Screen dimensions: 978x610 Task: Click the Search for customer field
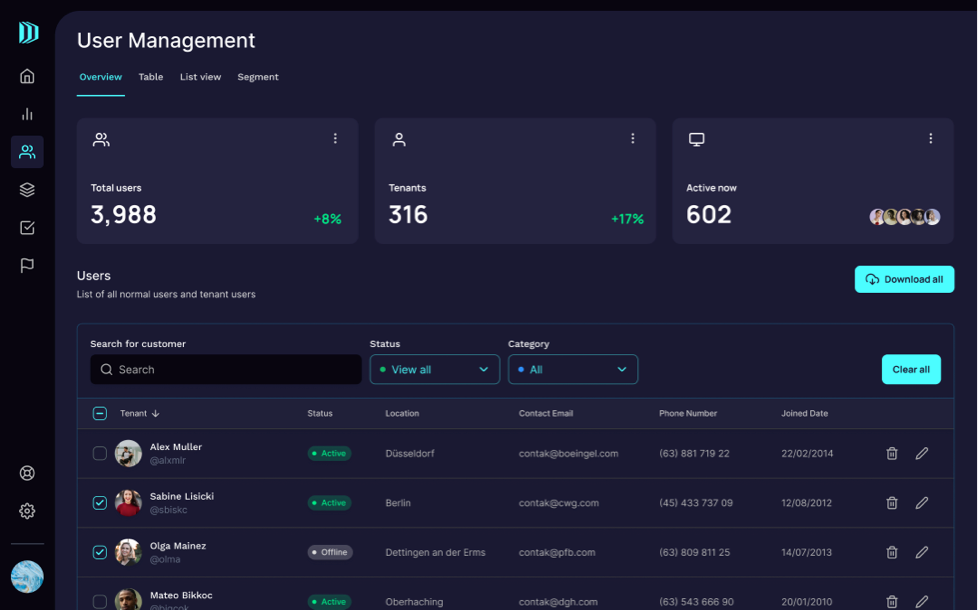[x=226, y=369]
